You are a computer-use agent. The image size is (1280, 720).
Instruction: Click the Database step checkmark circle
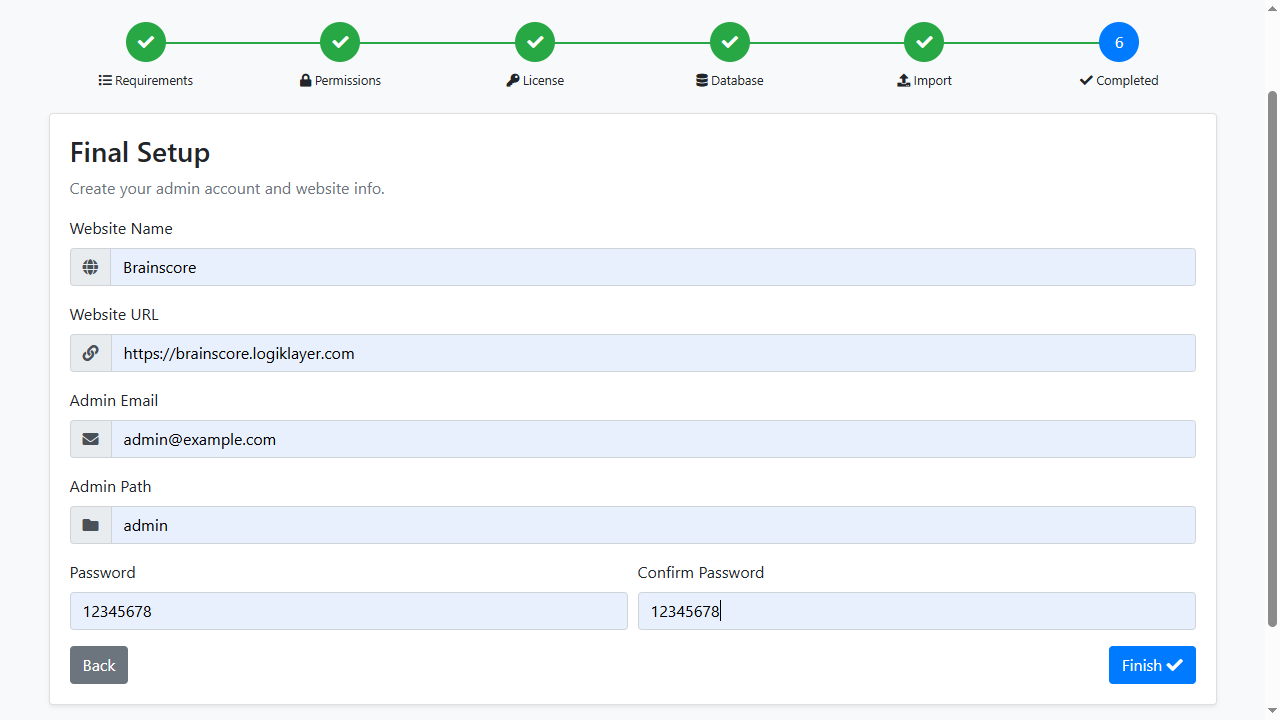[730, 42]
